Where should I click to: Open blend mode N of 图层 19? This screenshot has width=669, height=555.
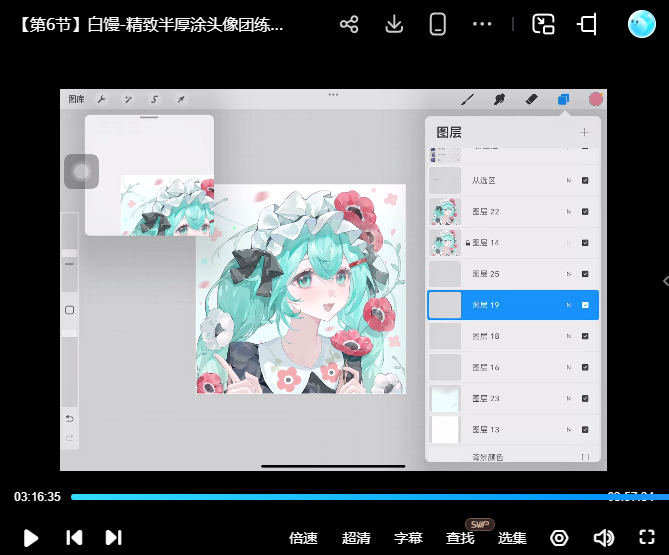tap(569, 305)
